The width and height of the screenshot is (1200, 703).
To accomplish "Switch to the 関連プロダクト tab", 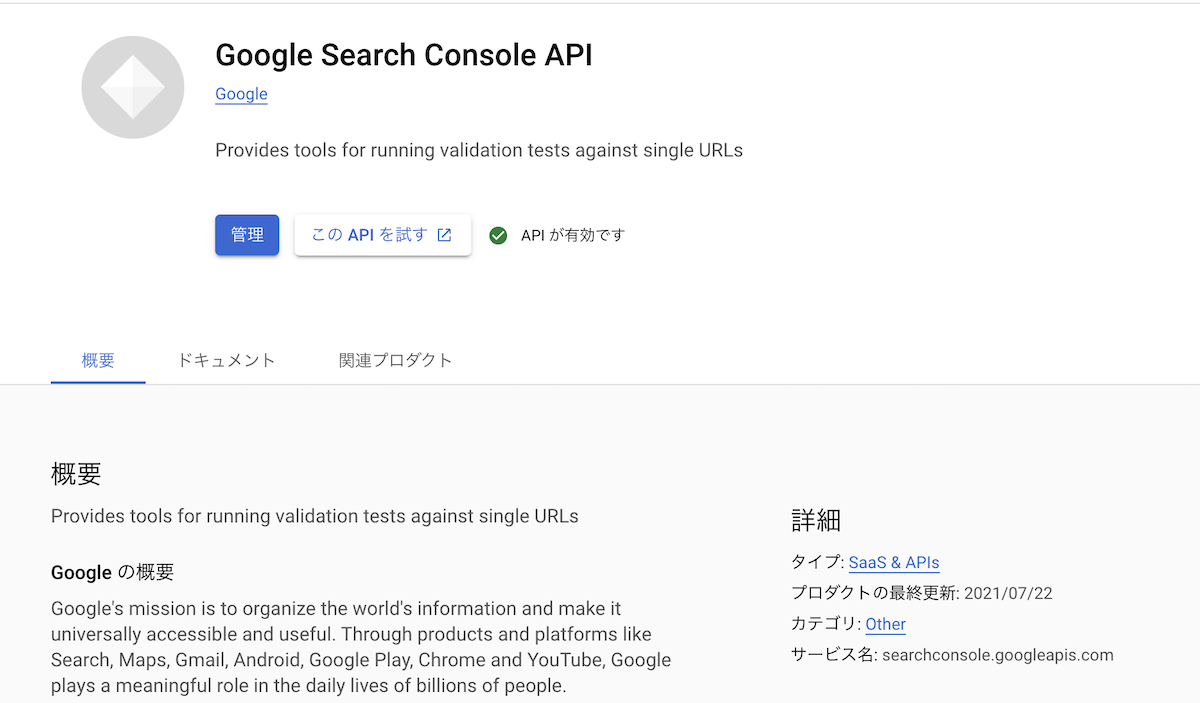I will tap(396, 360).
